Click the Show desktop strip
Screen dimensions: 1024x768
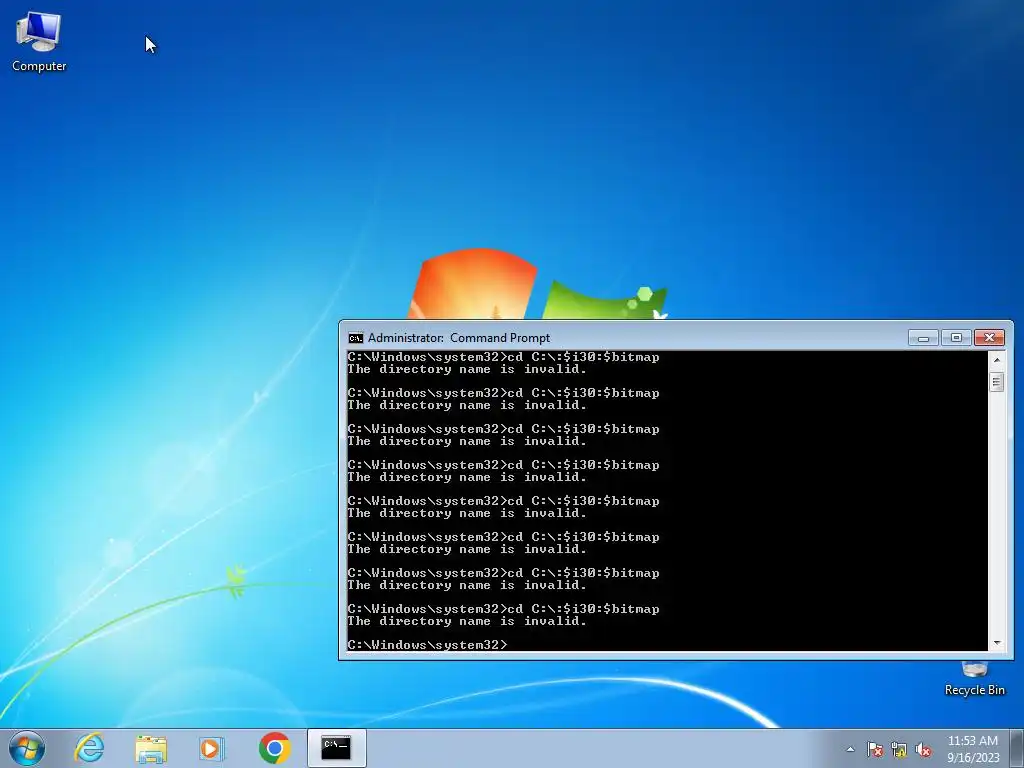(1017, 748)
